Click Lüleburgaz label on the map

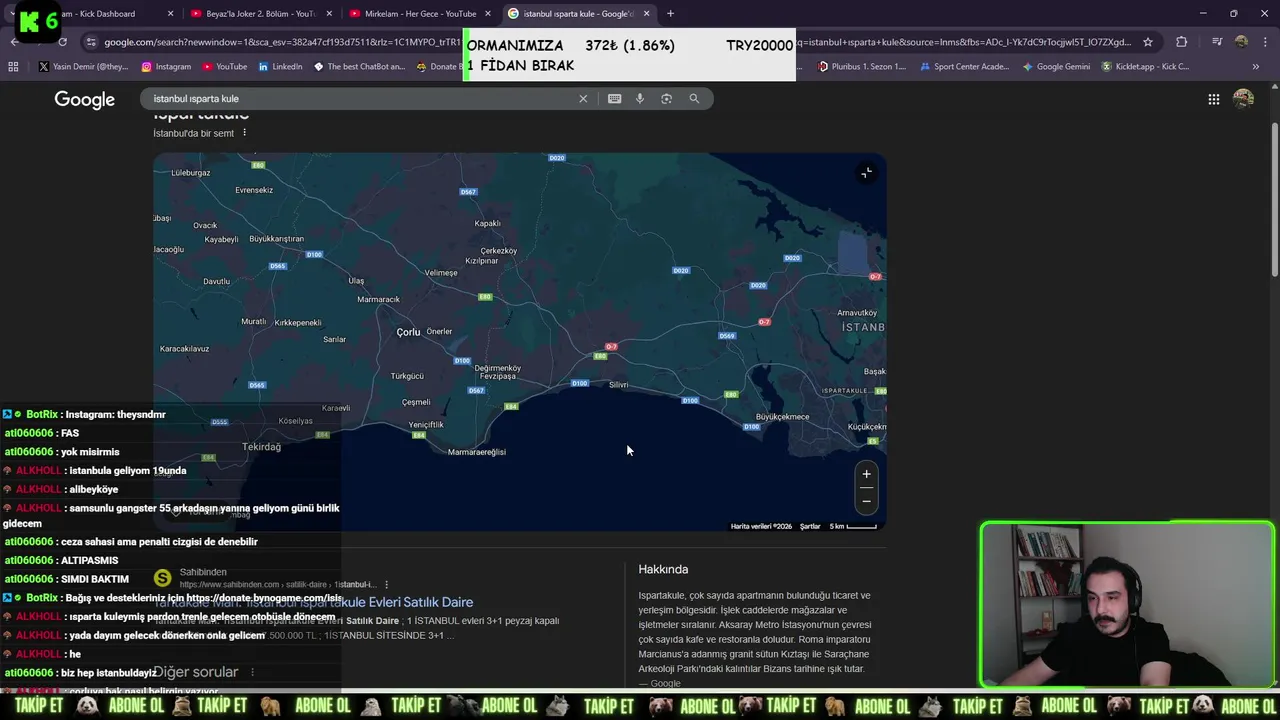(189, 173)
